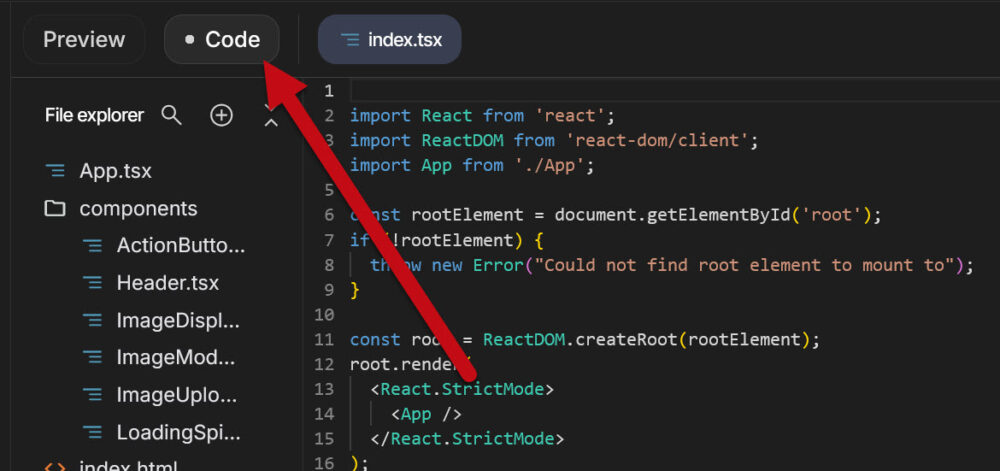Viewport: 1000px width, 471px height.
Task: Click the file icon beside LoadingSpi... file
Action: click(x=92, y=433)
